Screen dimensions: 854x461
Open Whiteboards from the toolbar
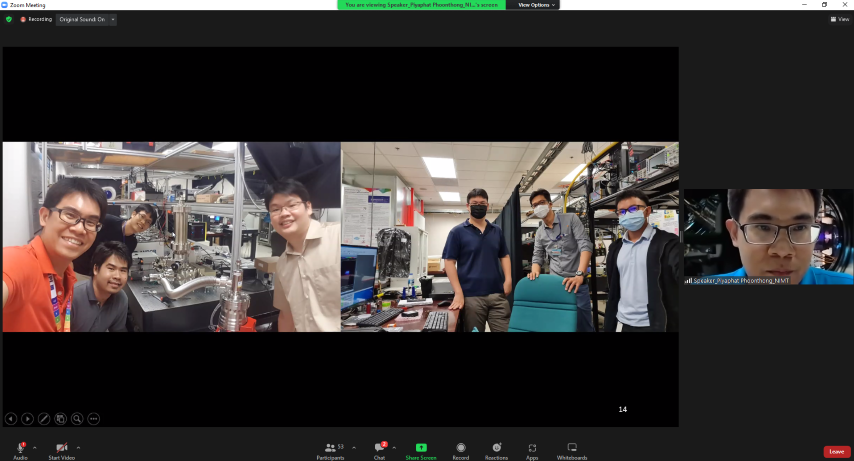(572, 447)
